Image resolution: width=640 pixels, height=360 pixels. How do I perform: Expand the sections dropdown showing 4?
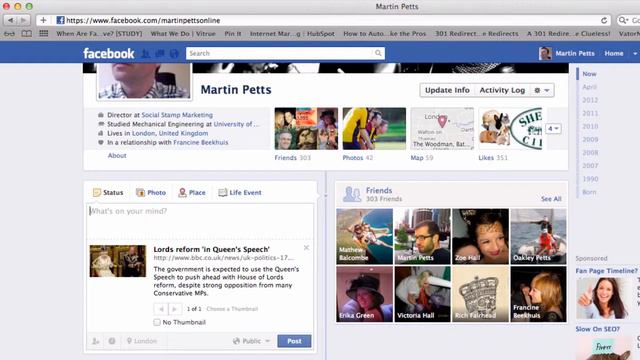pyautogui.click(x=553, y=129)
